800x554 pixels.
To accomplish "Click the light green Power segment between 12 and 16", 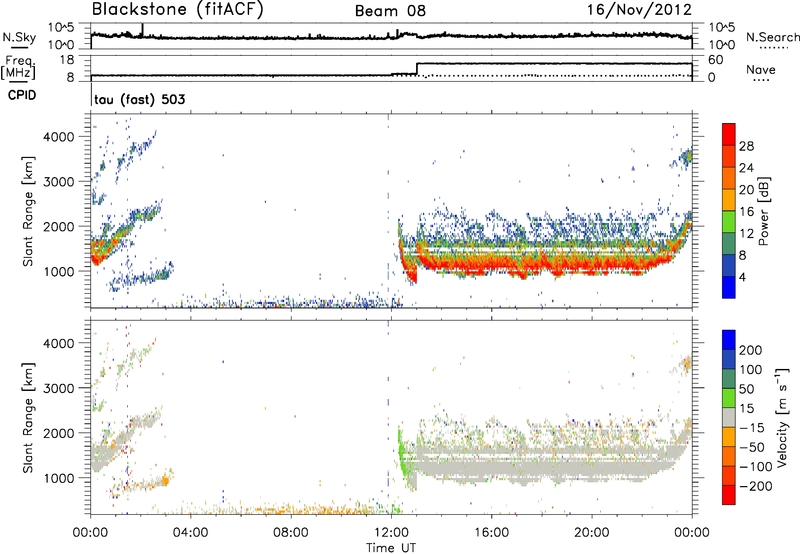I will [x=729, y=221].
